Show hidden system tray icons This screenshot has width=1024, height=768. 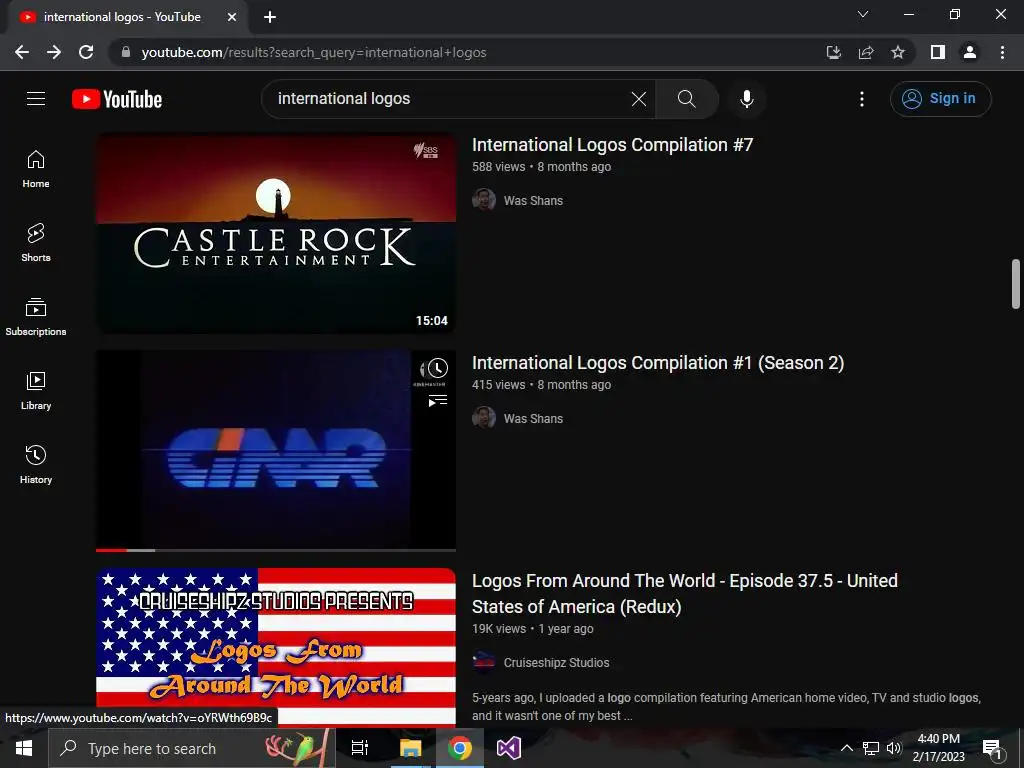click(846, 748)
